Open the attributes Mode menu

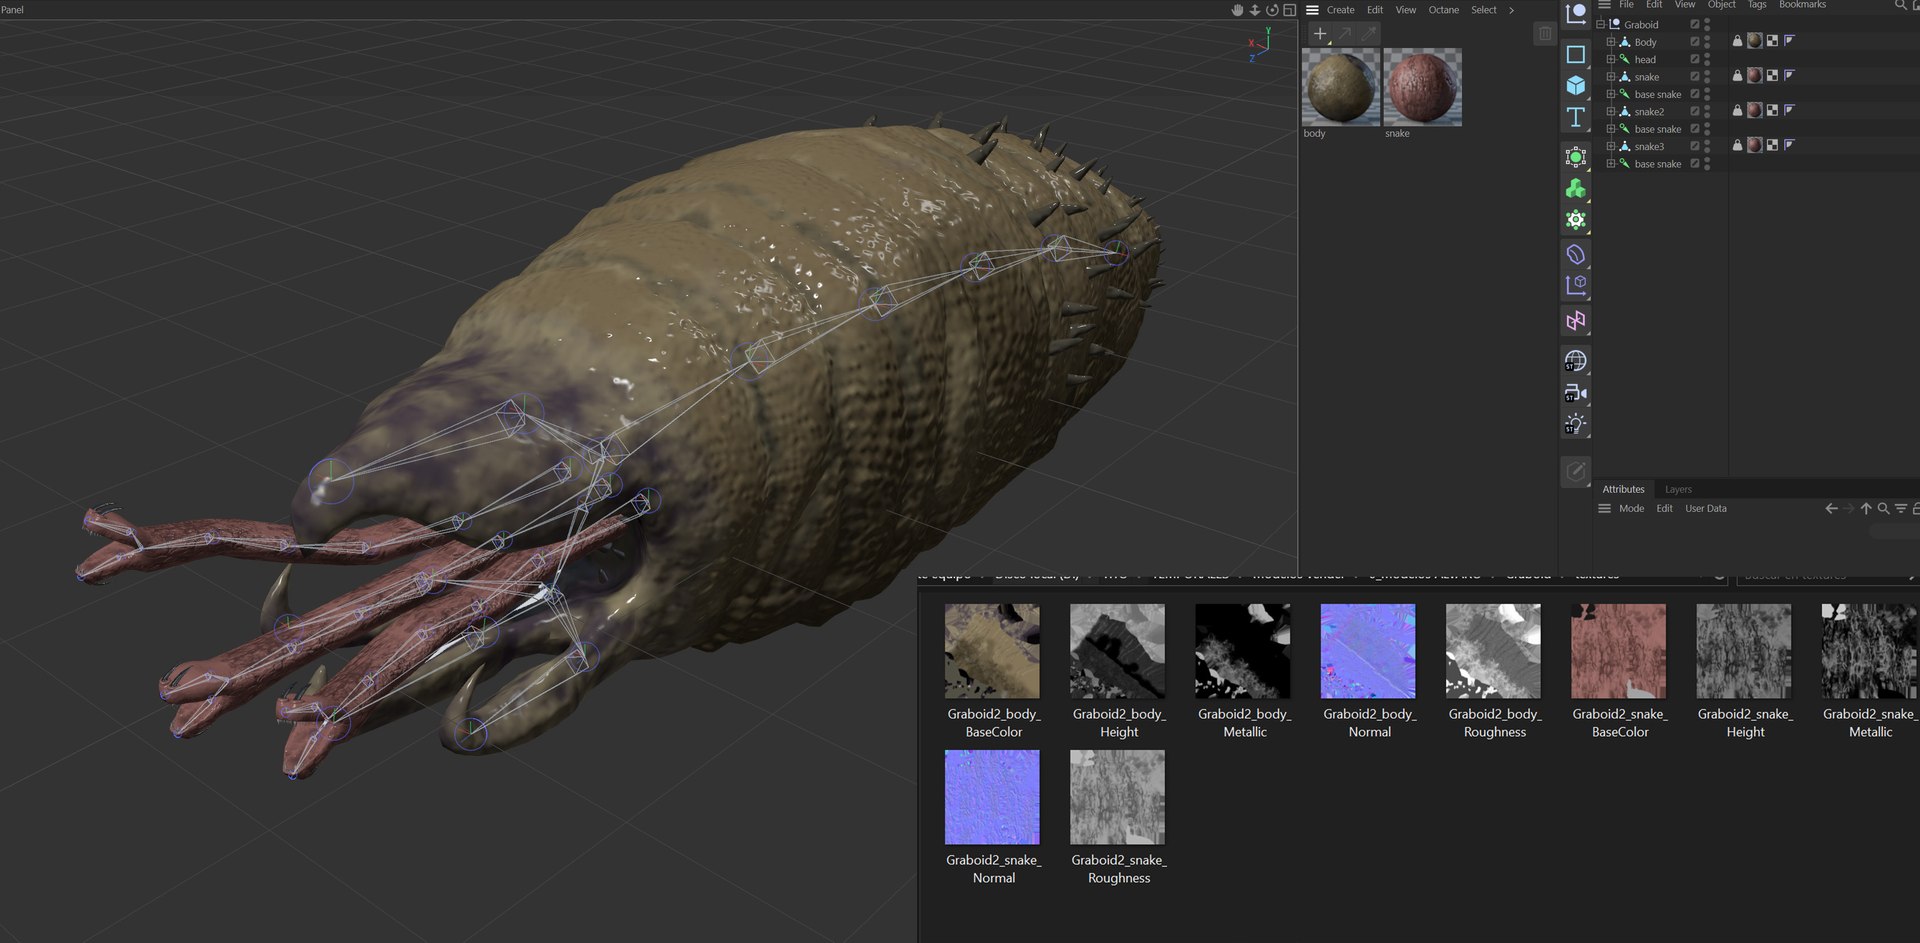tap(1631, 508)
